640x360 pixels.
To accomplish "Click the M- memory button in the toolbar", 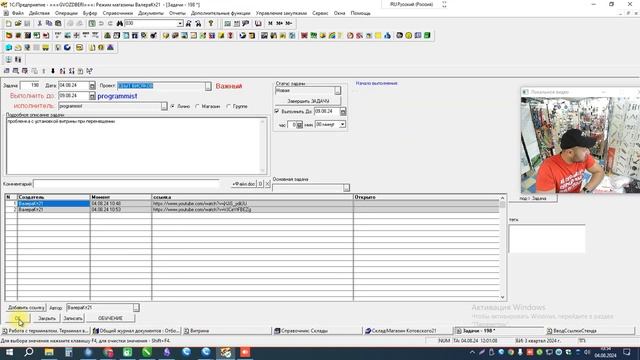I will (289, 24).
